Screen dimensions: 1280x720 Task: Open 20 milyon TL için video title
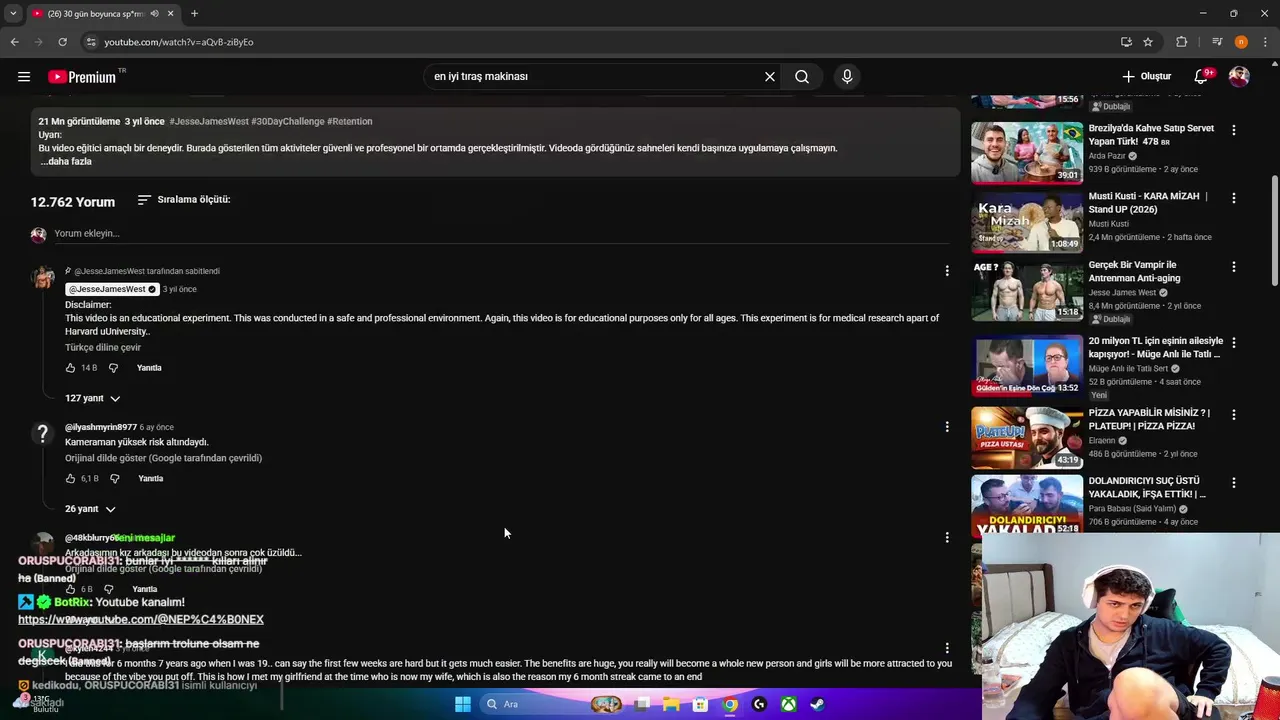point(1155,347)
